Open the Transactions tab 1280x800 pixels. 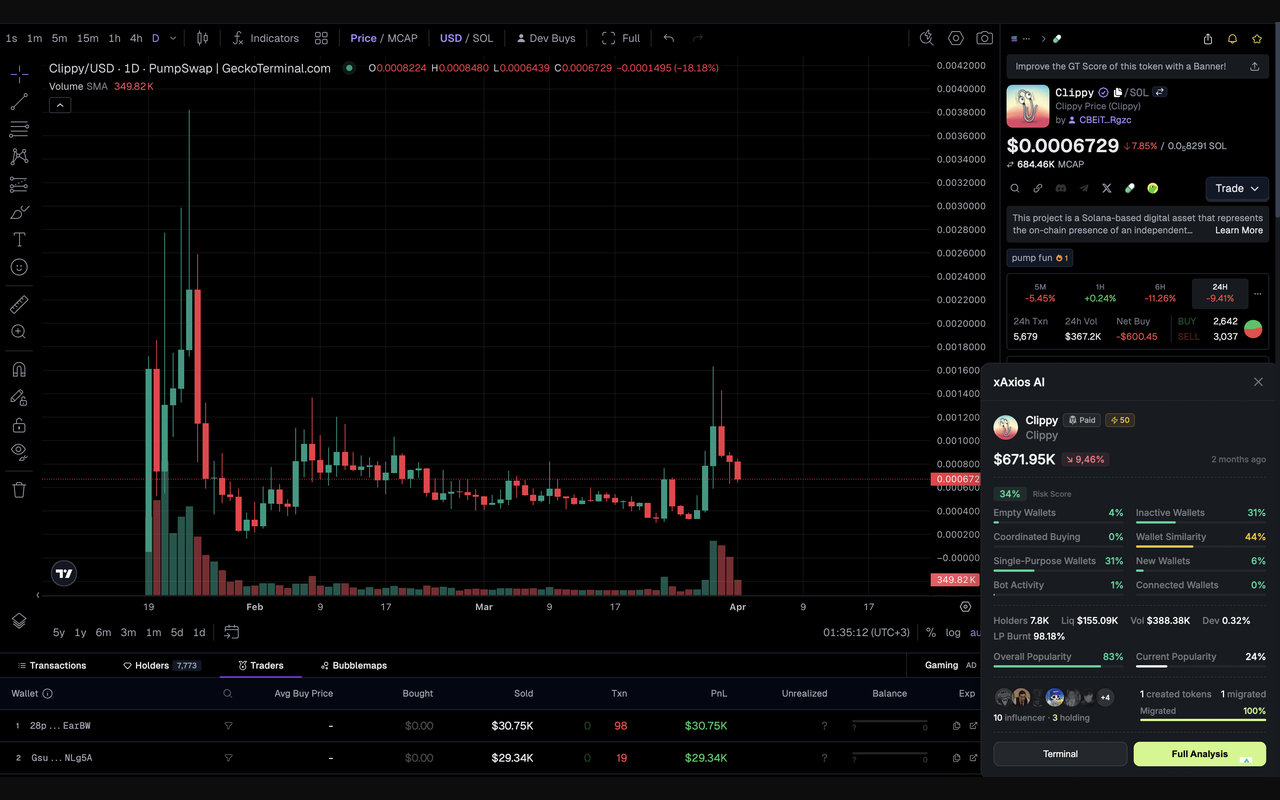pos(51,665)
